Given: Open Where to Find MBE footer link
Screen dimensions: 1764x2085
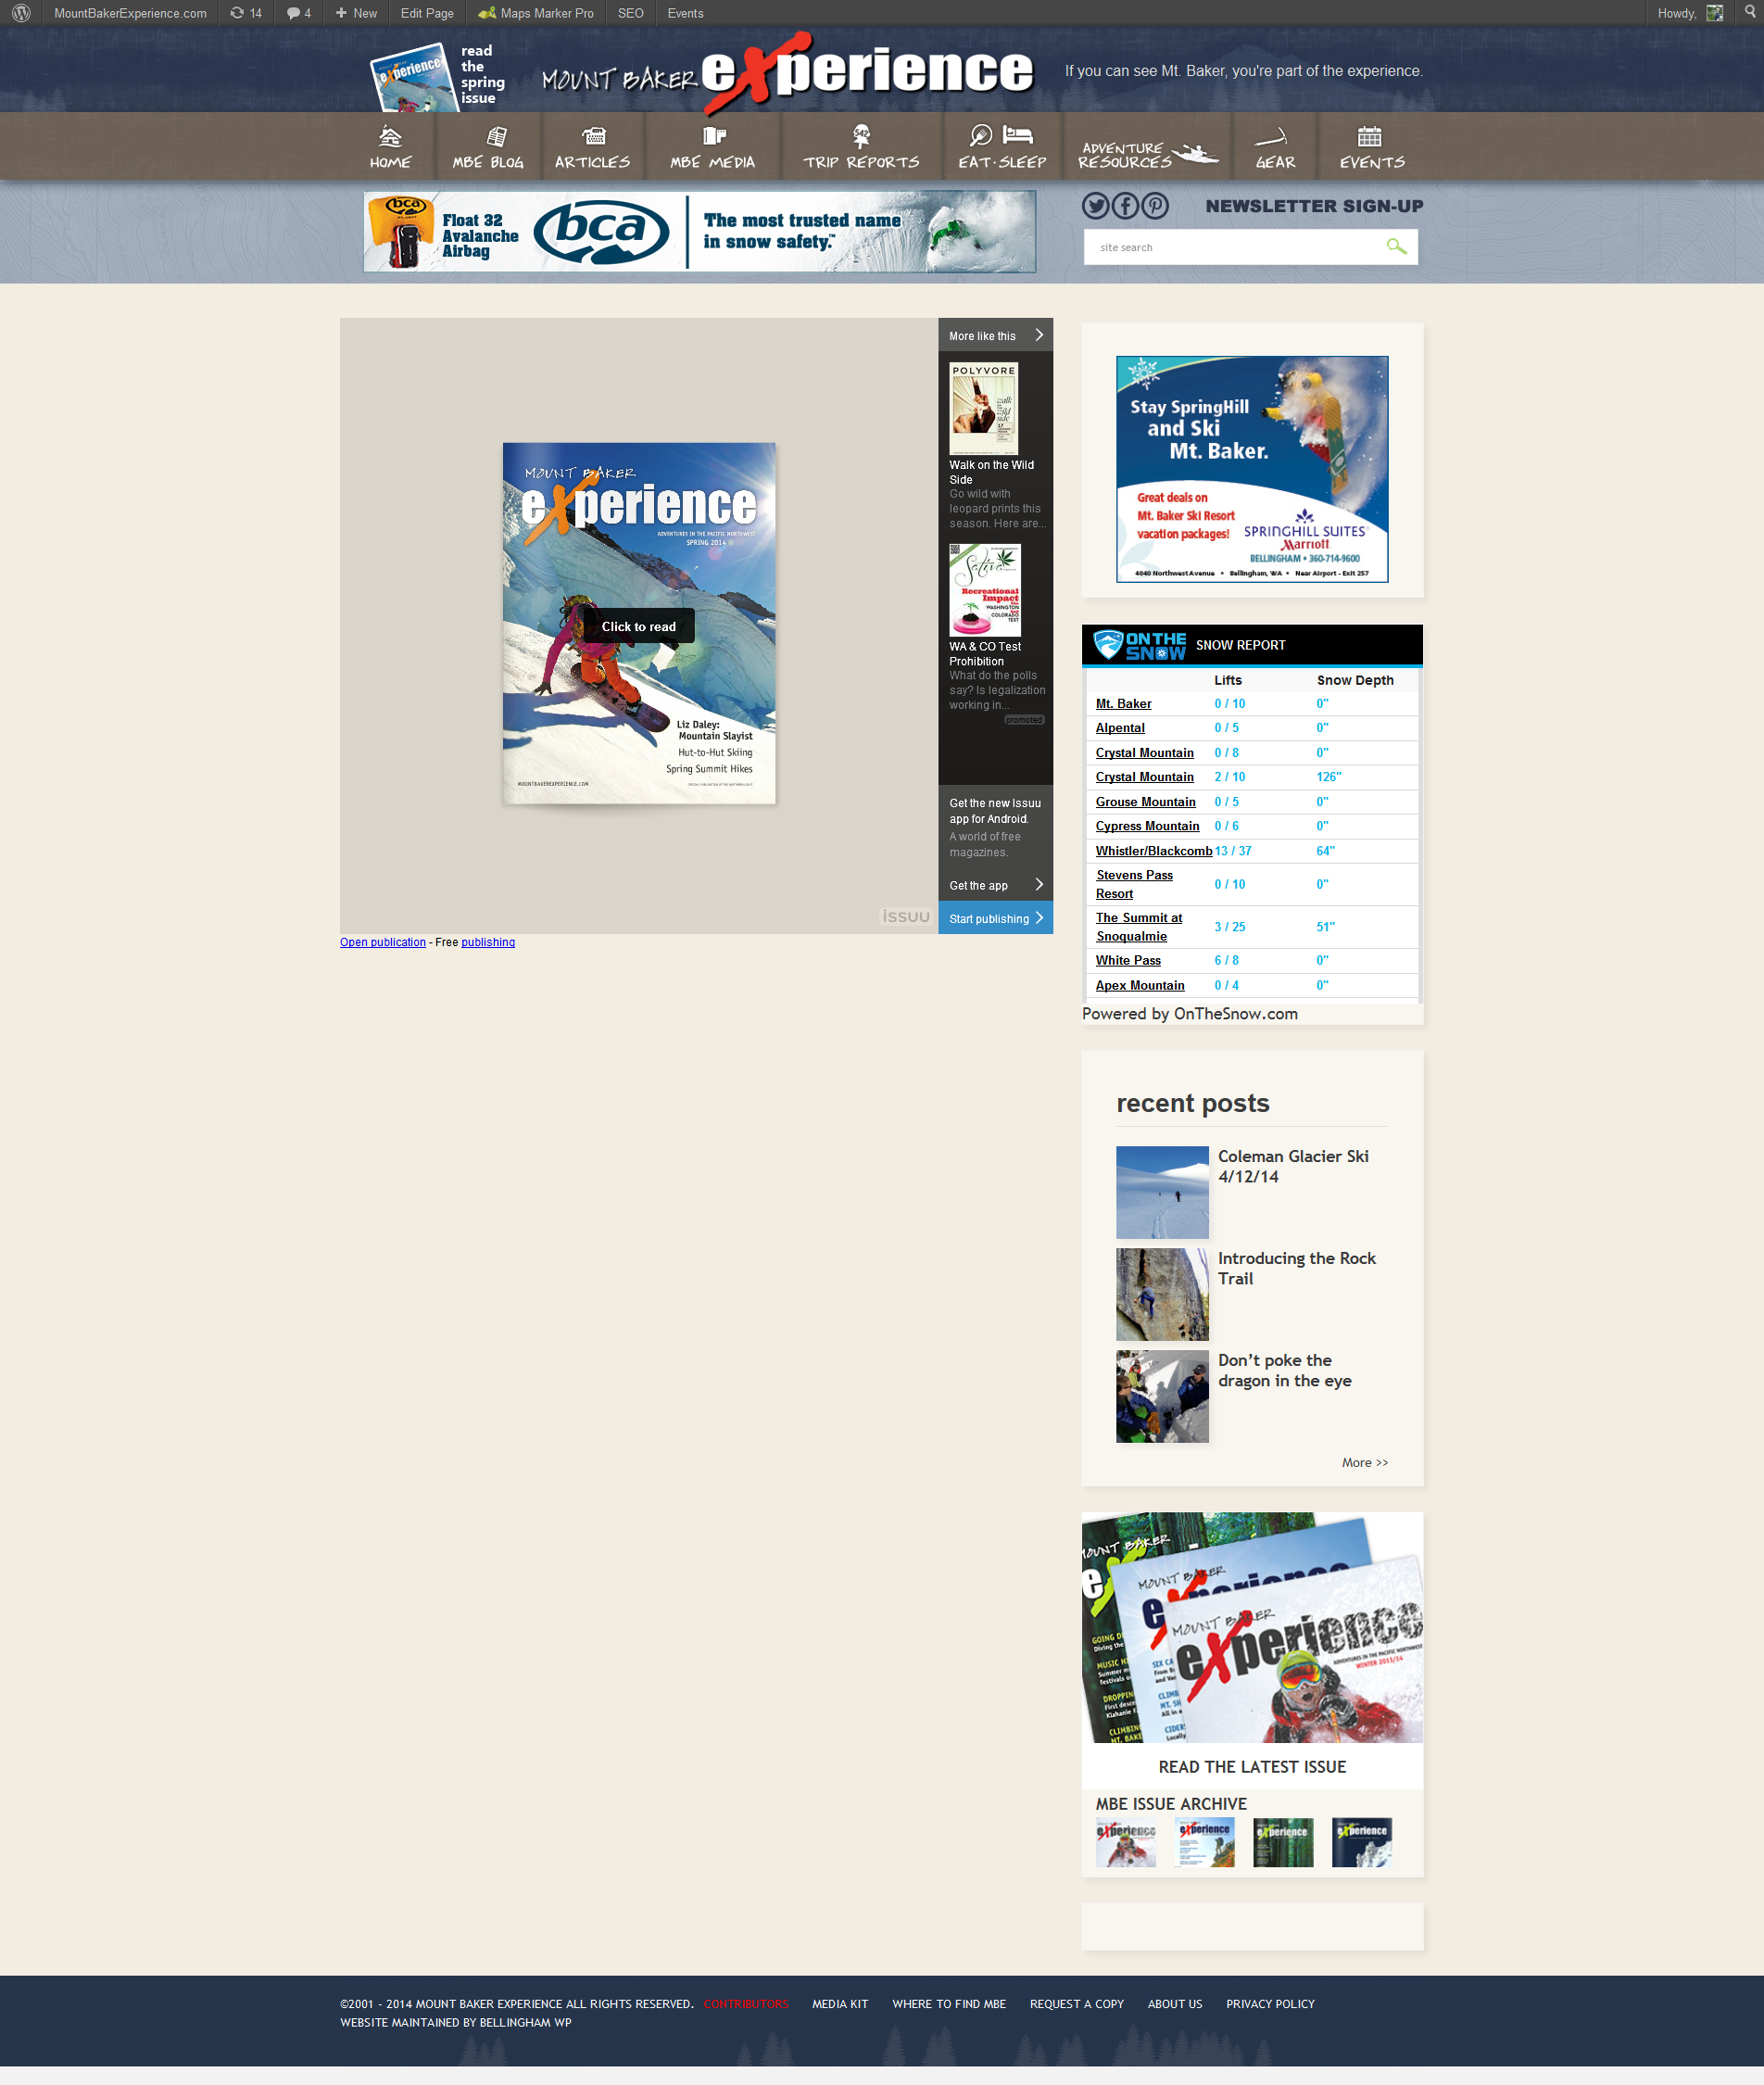Looking at the screenshot, I should pos(949,2004).
